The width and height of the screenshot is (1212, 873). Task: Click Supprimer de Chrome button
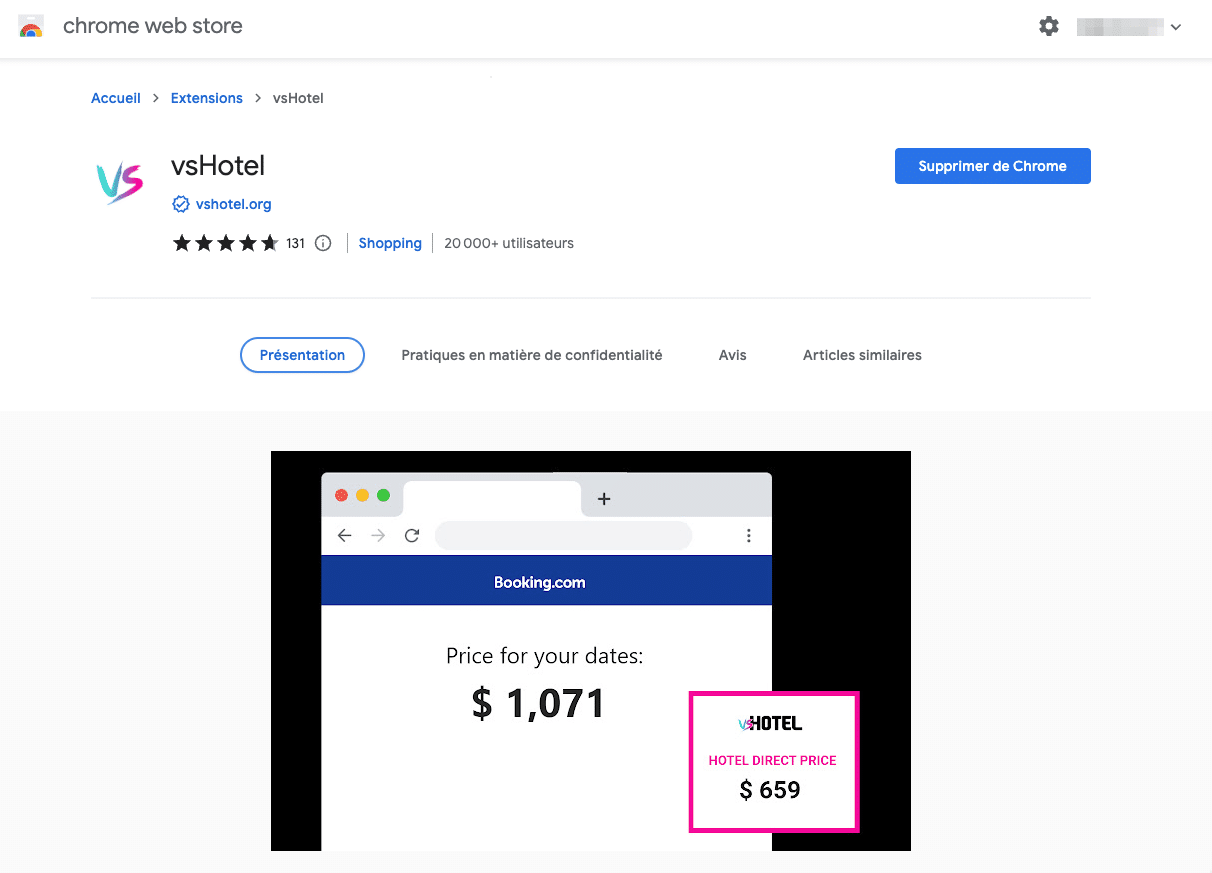[x=993, y=166]
